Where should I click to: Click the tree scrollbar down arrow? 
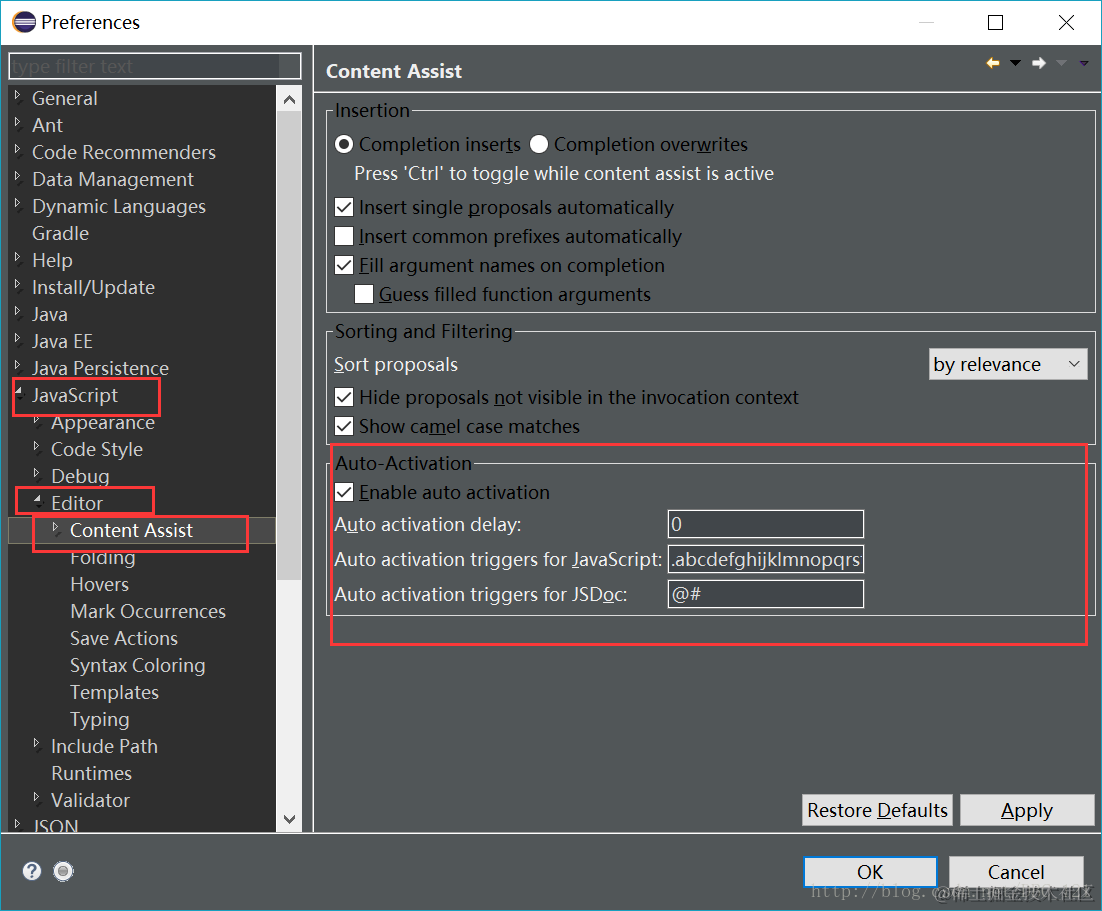click(x=289, y=819)
